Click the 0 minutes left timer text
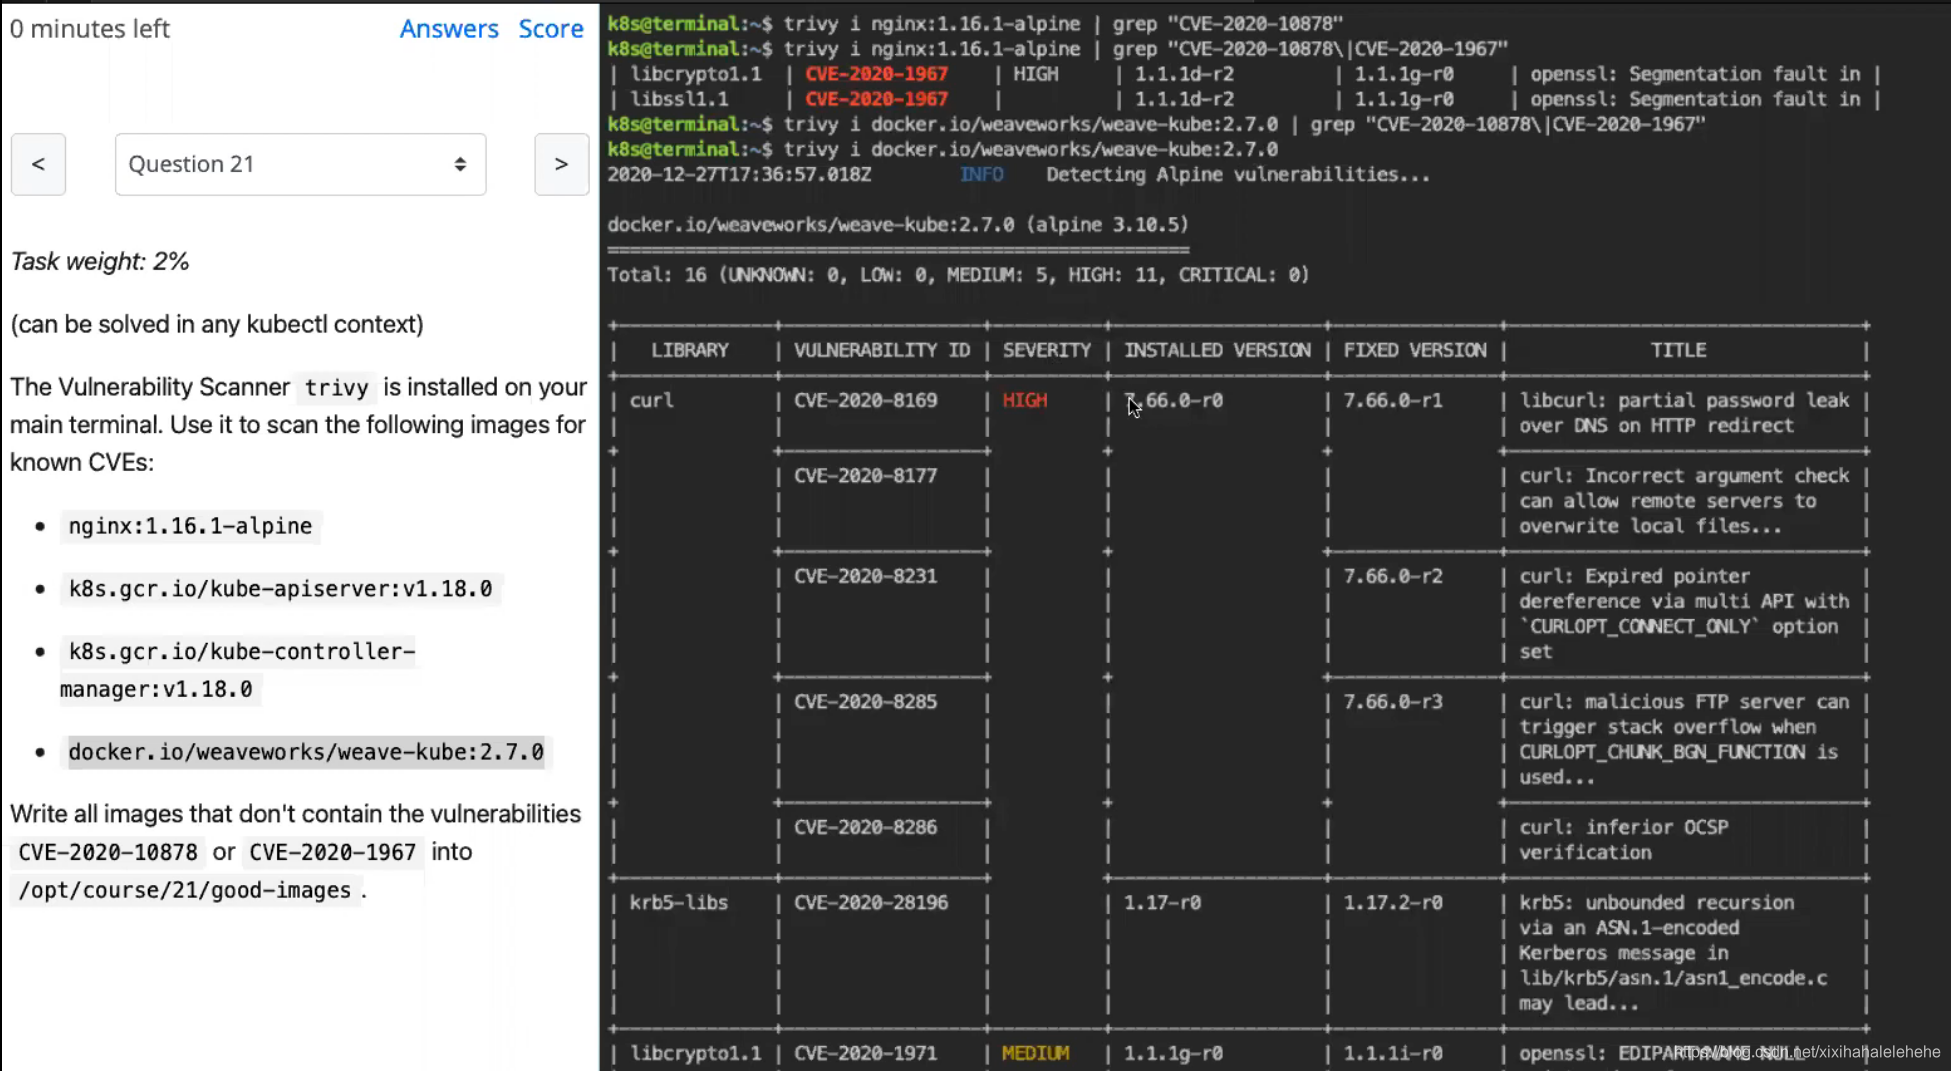Image resolution: width=1951 pixels, height=1071 pixels. [90, 29]
